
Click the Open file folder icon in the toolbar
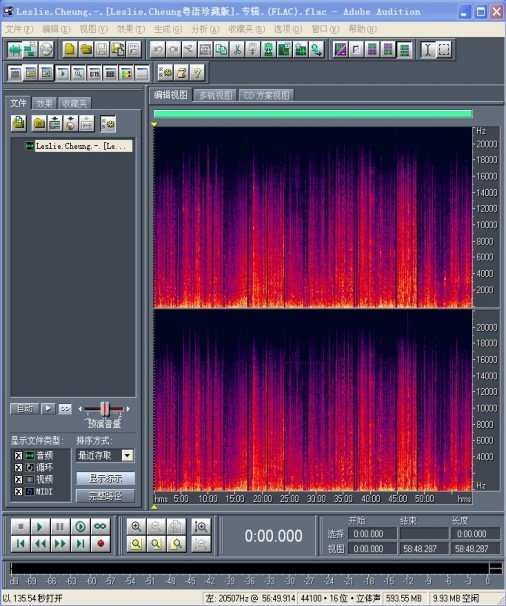tap(86, 49)
